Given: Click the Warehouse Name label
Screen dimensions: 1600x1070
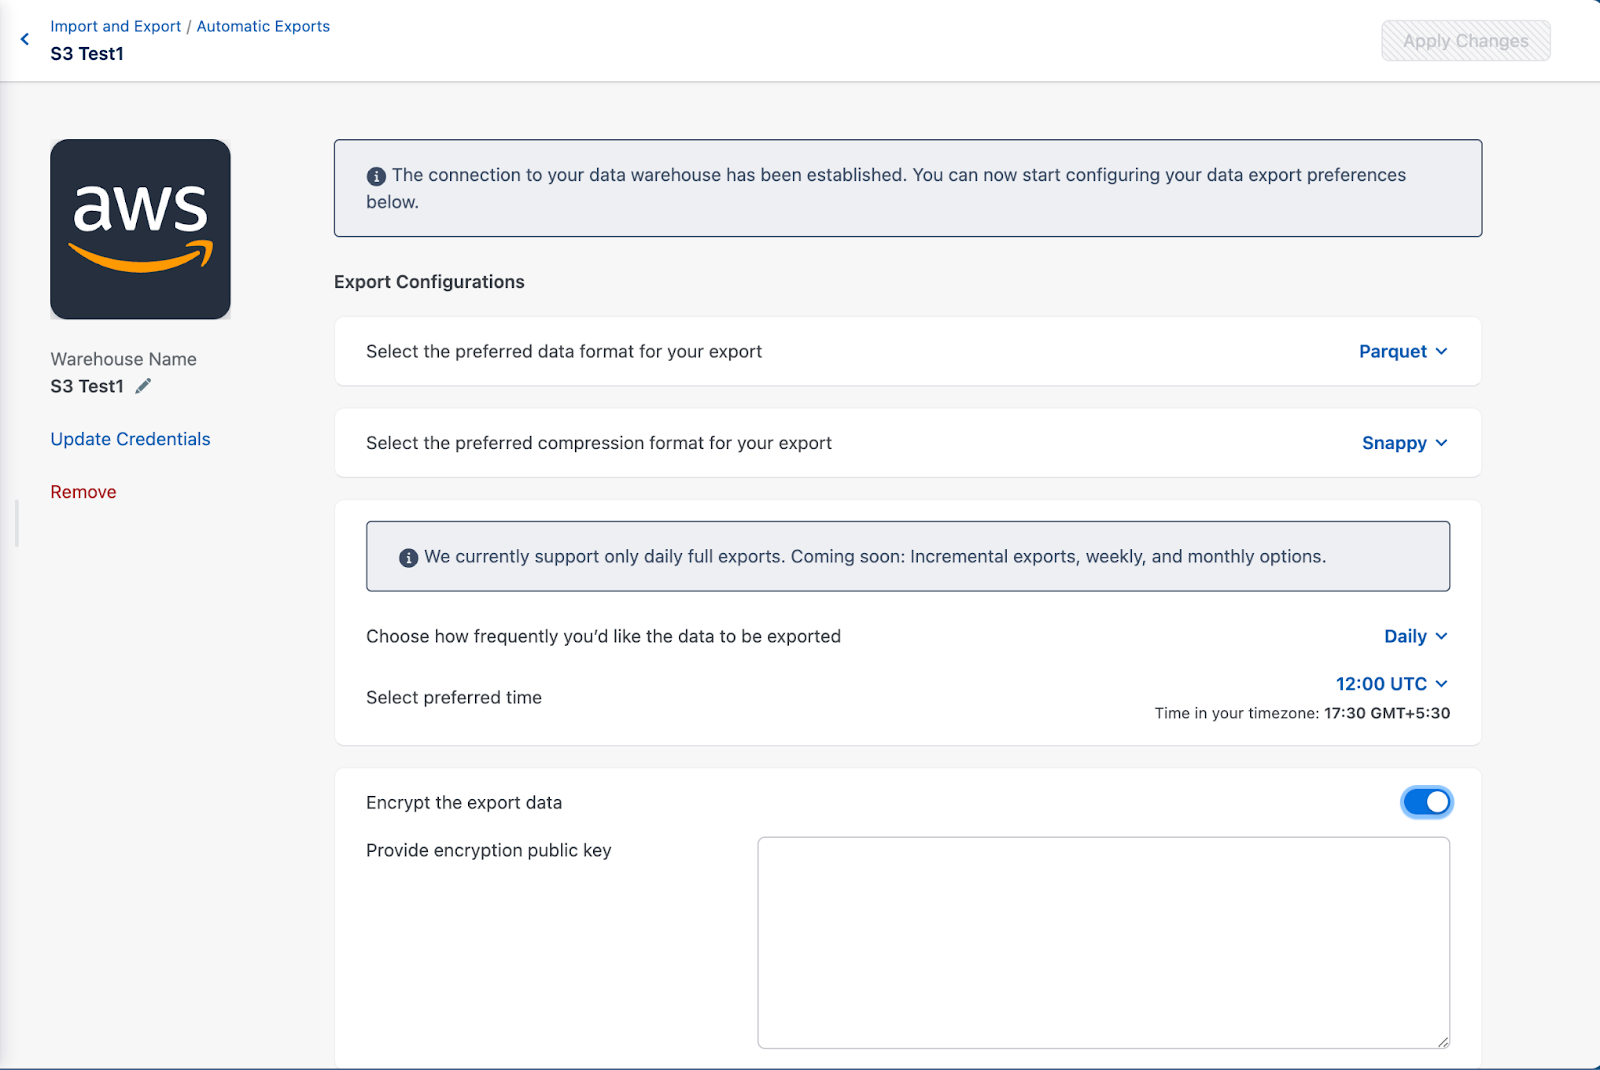Looking at the screenshot, I should click(x=123, y=359).
